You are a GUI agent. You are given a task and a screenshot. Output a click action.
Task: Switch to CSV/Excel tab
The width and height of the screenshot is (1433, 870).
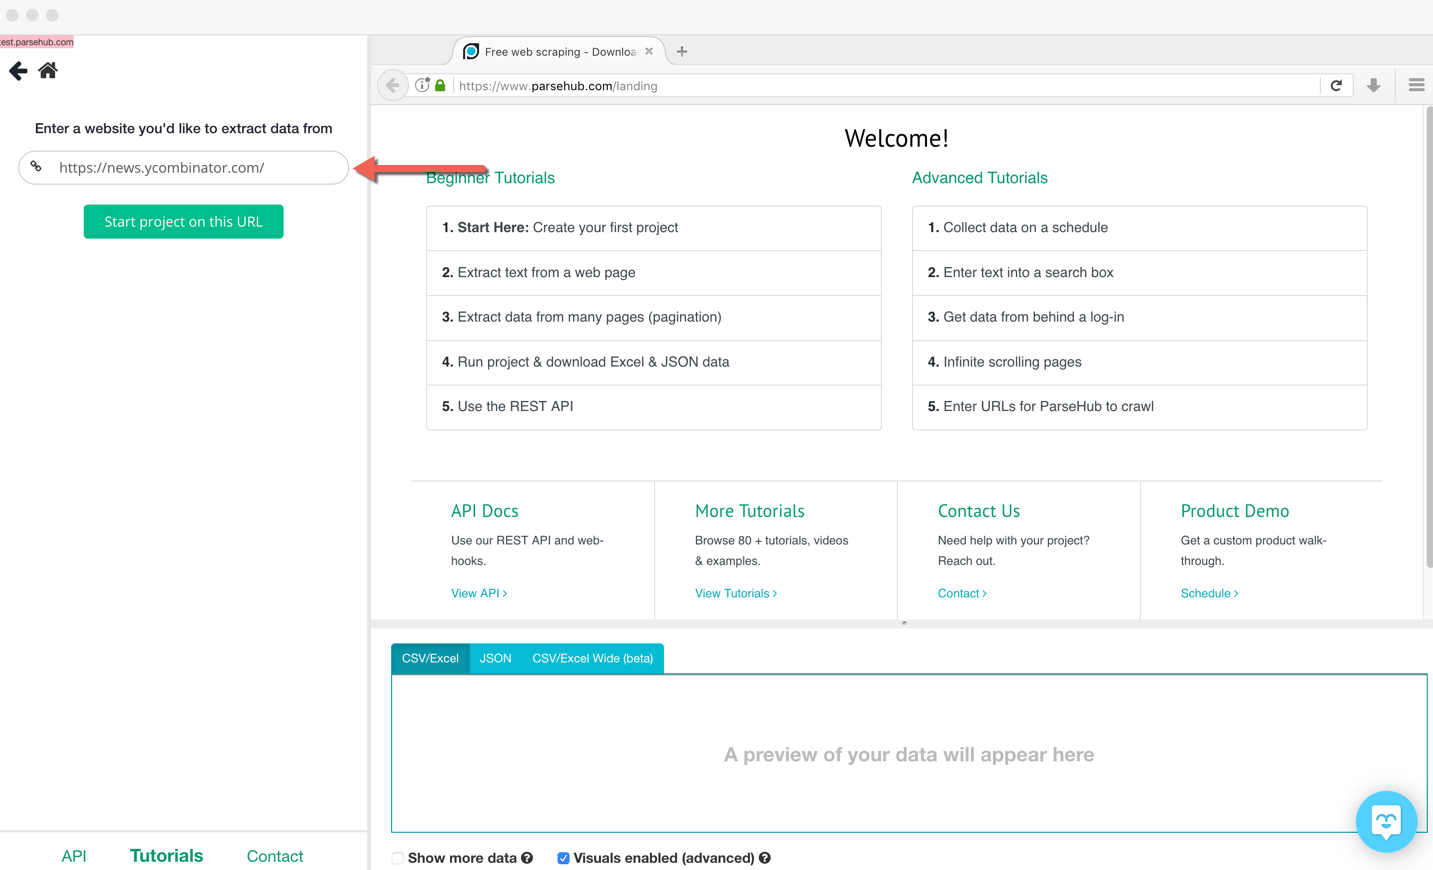point(430,658)
